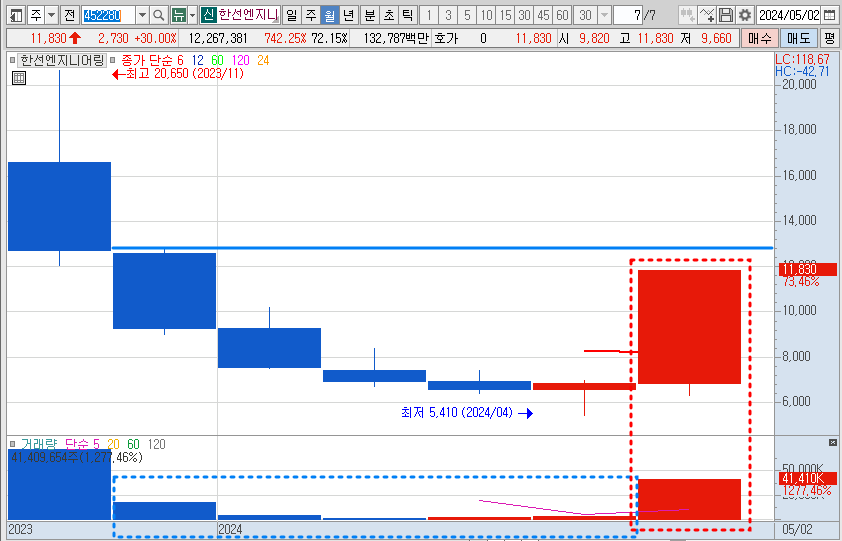Viewport: 842px width, 541px height.
Task: Open the 주 stock-type dropdown arrow
Action: 52,15
